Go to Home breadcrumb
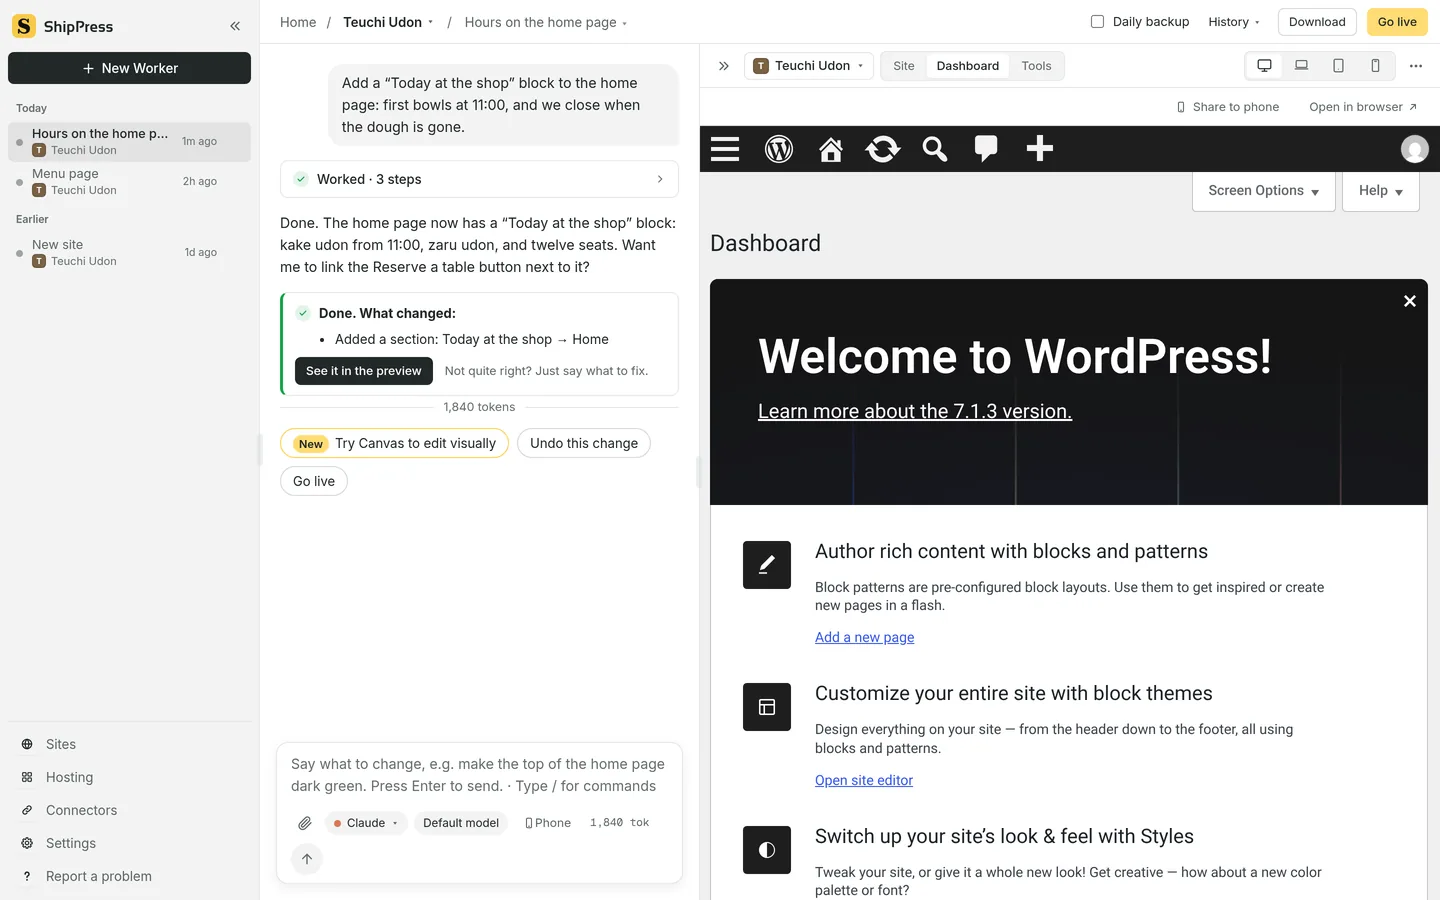Viewport: 1440px width, 900px height. 298,22
